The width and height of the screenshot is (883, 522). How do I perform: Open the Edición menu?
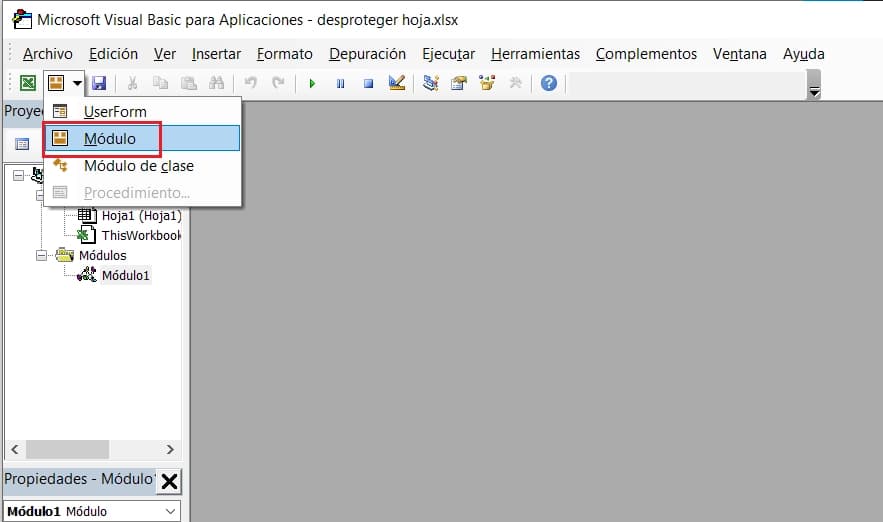coord(113,53)
